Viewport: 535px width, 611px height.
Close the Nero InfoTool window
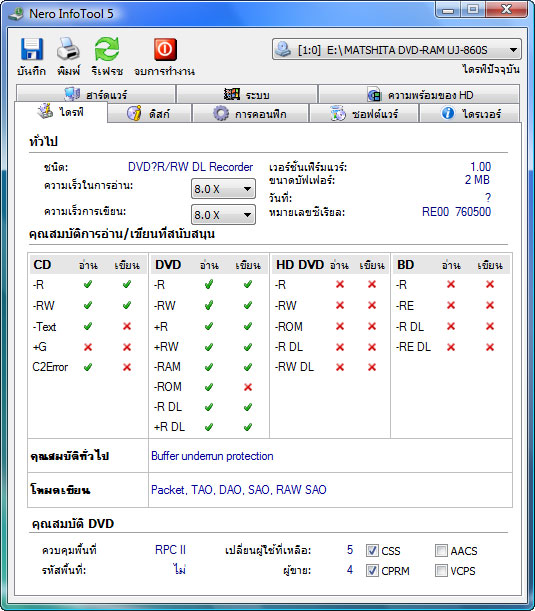tap(506, 9)
